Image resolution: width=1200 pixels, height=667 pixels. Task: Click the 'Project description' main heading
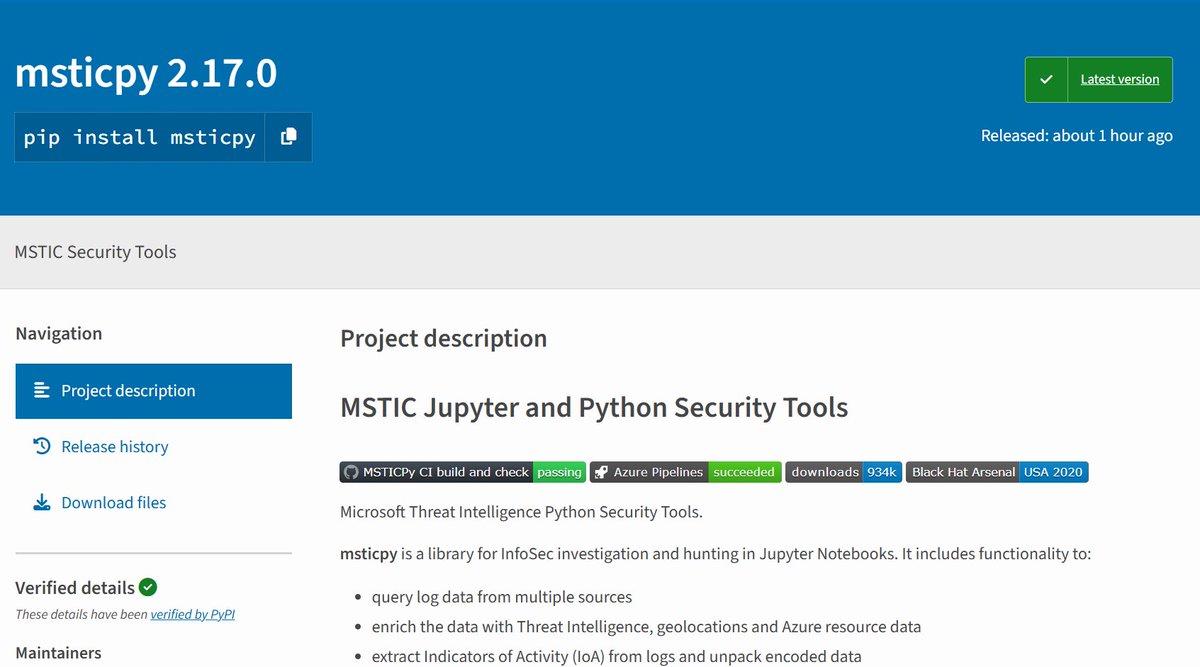click(444, 338)
